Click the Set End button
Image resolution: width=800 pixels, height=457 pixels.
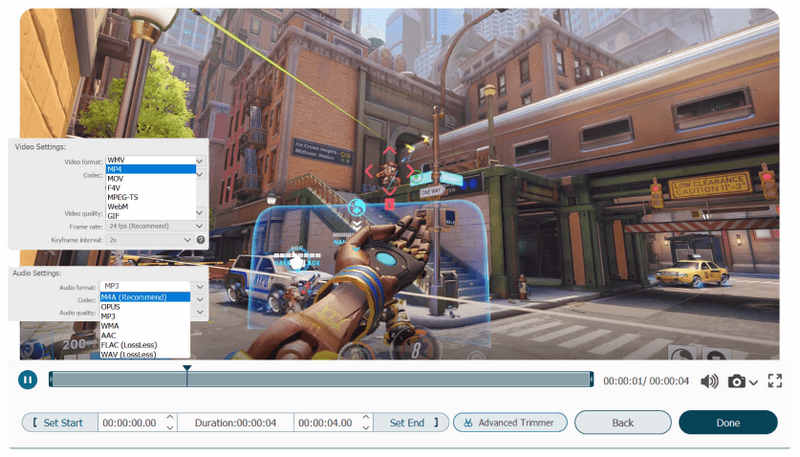pos(413,423)
